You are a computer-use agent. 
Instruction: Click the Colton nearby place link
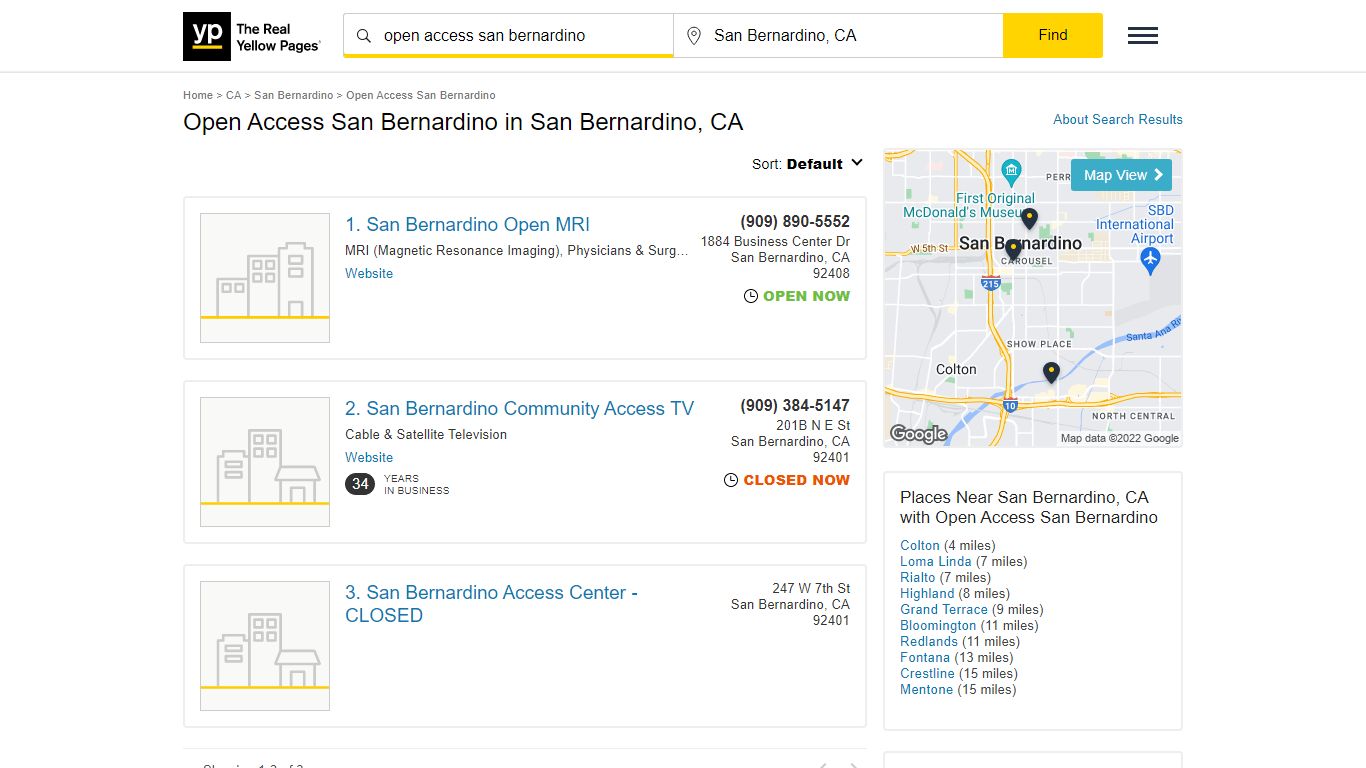[x=920, y=545]
